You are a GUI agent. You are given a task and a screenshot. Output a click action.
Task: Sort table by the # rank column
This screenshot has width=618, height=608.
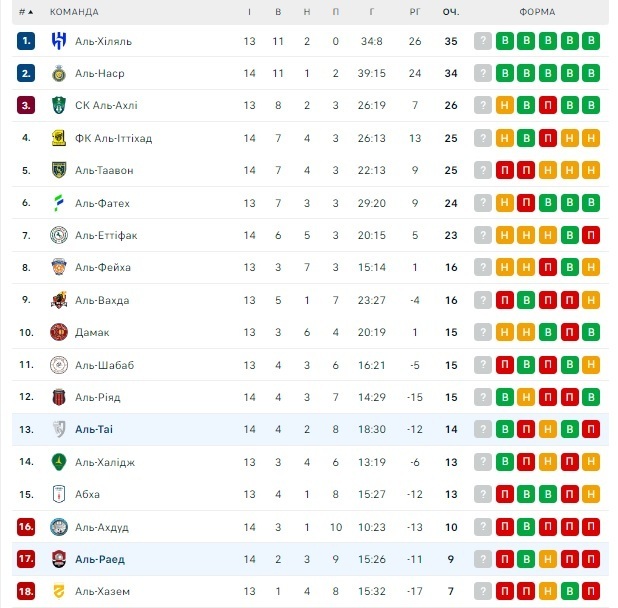pos(25,12)
